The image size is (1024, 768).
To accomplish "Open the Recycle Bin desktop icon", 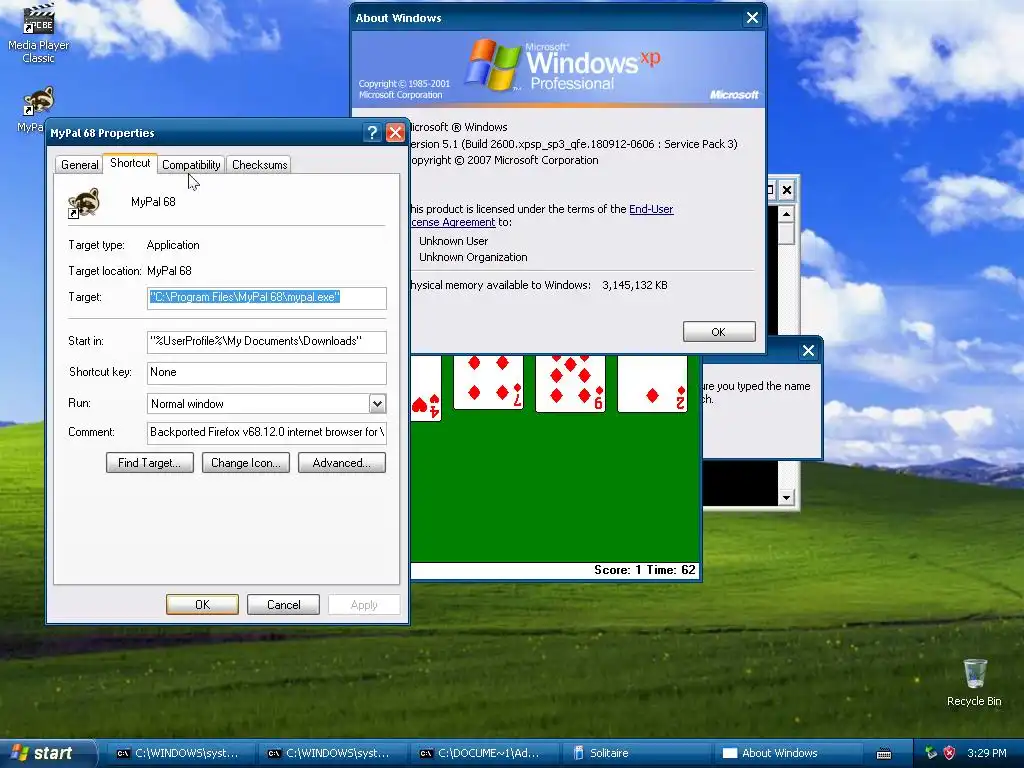I will [x=974, y=682].
